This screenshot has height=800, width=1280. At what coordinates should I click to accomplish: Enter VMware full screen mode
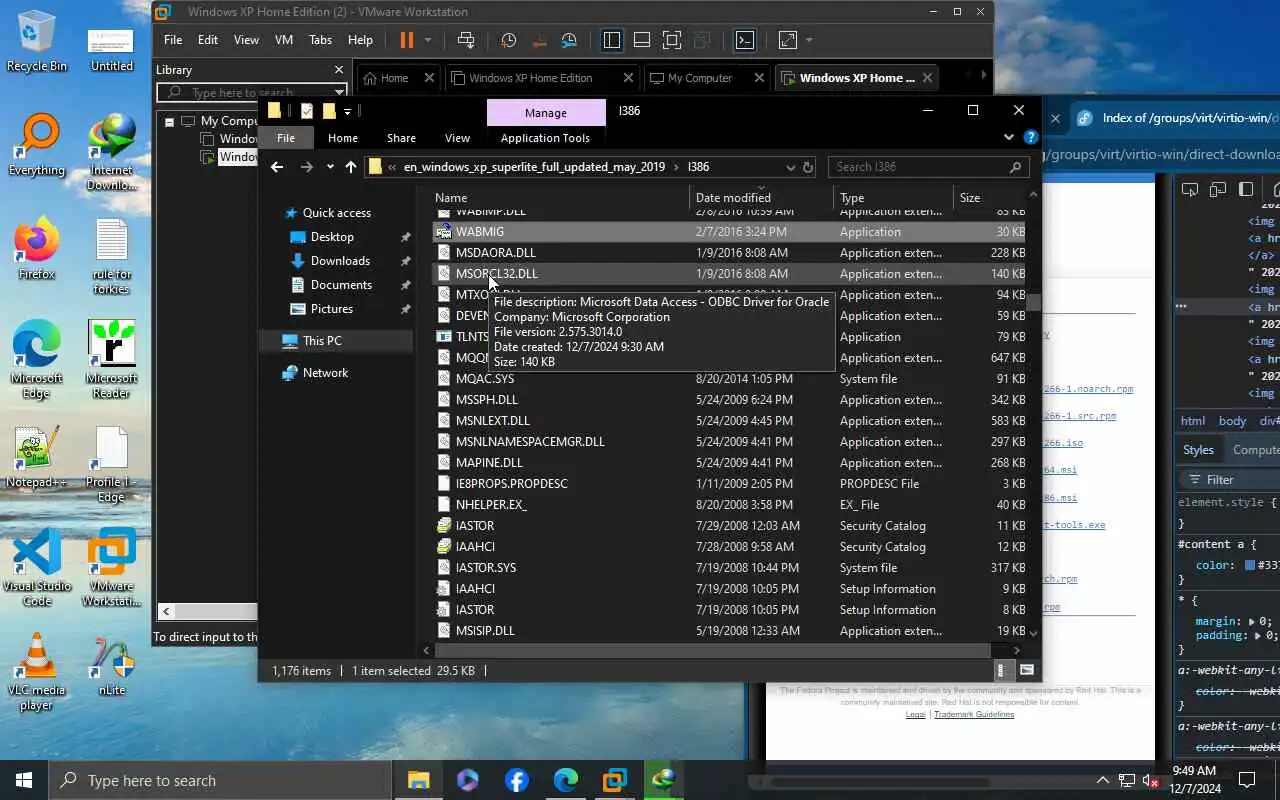[x=672, y=40]
